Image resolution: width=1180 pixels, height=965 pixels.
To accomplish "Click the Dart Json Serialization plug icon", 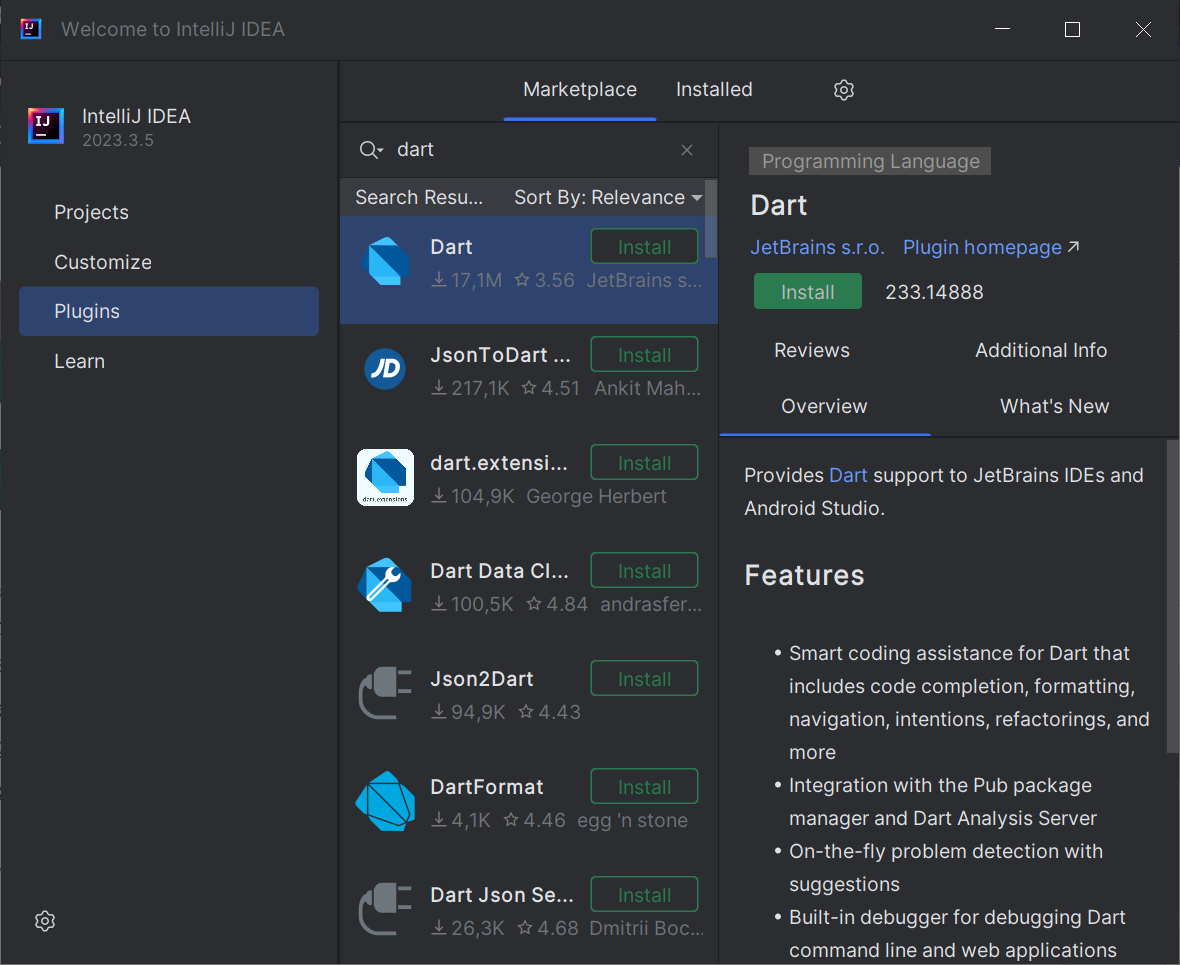I will coord(385,909).
